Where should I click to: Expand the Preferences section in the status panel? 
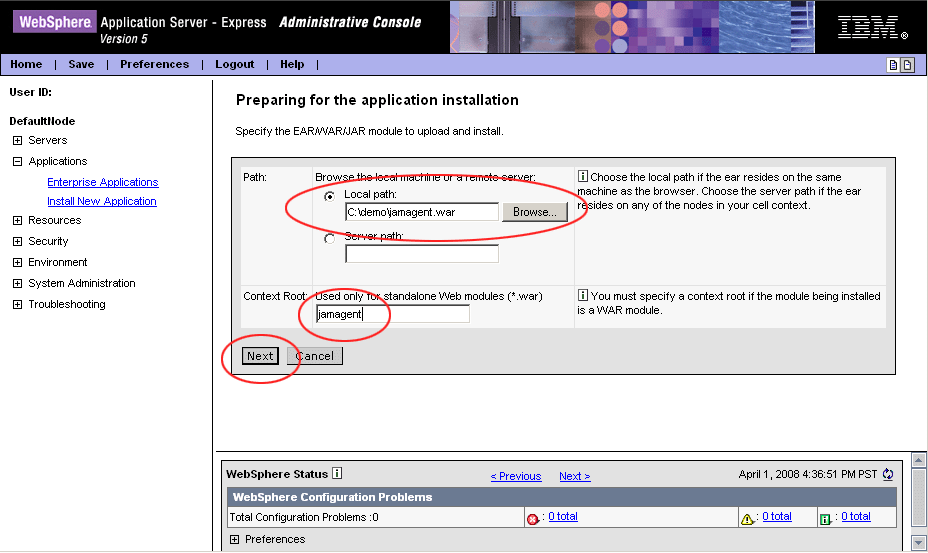234,539
